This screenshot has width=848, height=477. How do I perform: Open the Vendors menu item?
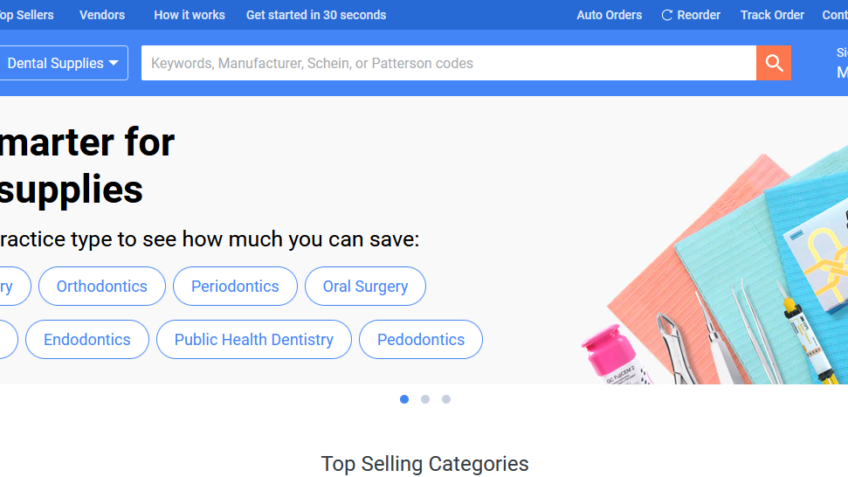pyautogui.click(x=102, y=15)
